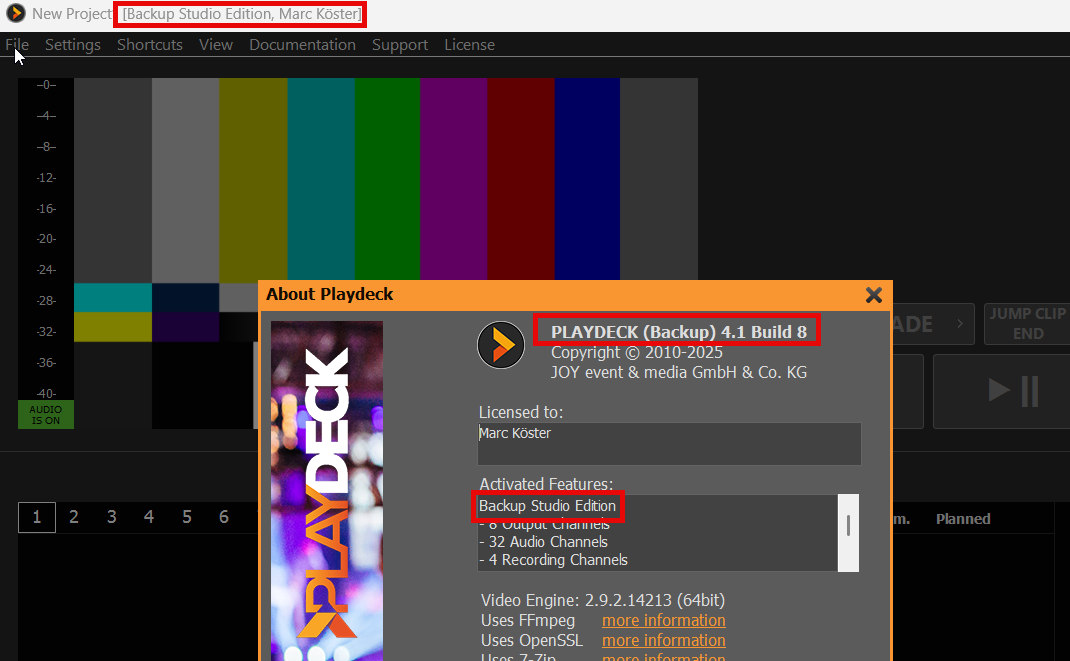The width and height of the screenshot is (1070, 661).
Task: Select playlist tab 1
Action: tap(37, 517)
